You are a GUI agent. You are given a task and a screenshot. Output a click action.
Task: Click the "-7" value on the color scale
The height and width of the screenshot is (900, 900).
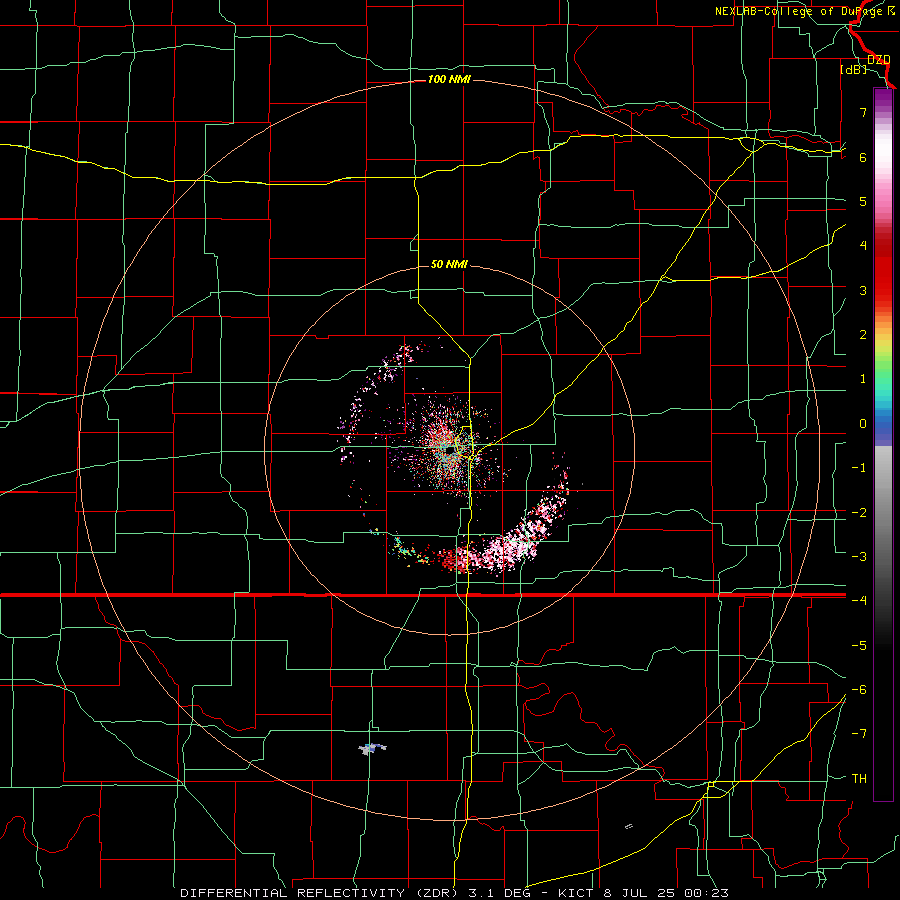pyautogui.click(x=859, y=734)
